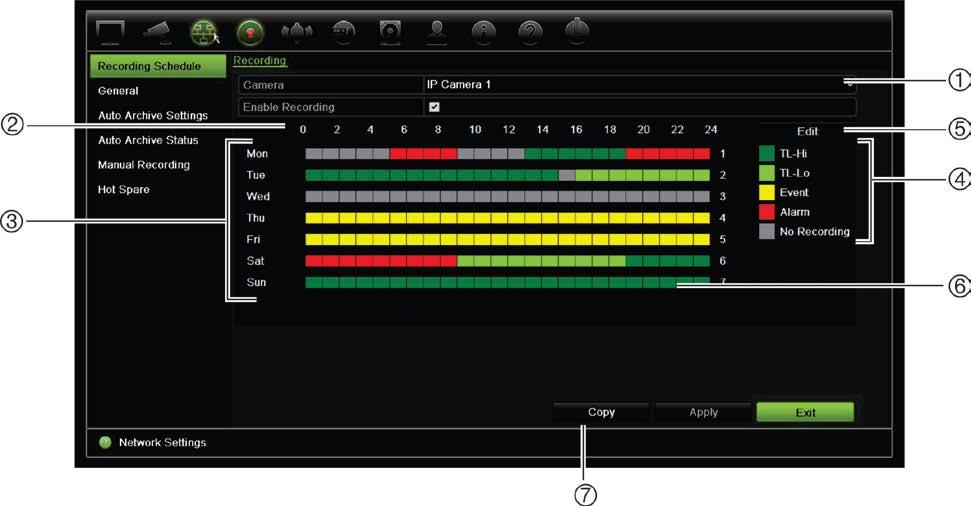Click the hour label 12 on timeline
The image size is (971, 506).
(x=509, y=129)
